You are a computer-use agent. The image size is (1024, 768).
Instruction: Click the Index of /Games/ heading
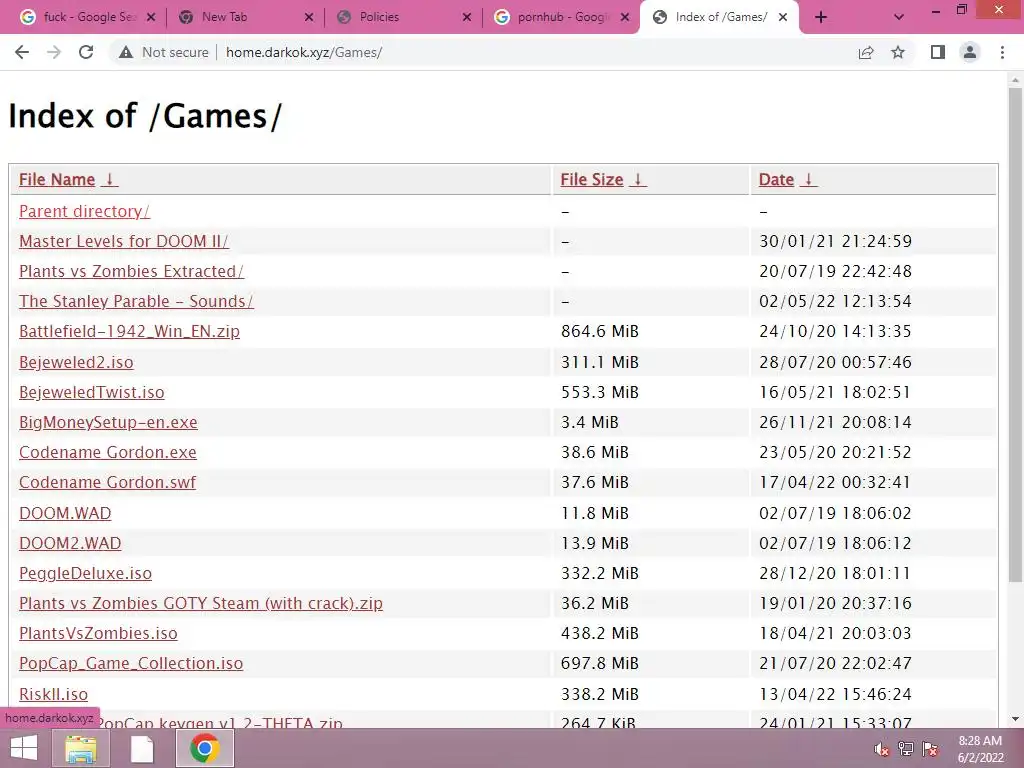(x=145, y=116)
